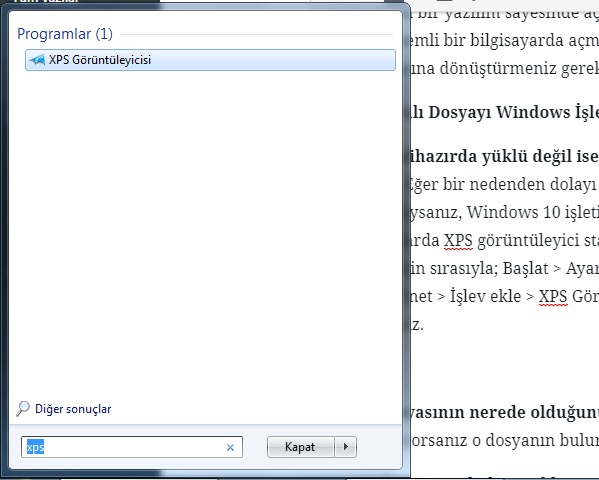Open XPS Görüntüleyicisi program result
This screenshot has height=480, width=599.
click(210, 60)
